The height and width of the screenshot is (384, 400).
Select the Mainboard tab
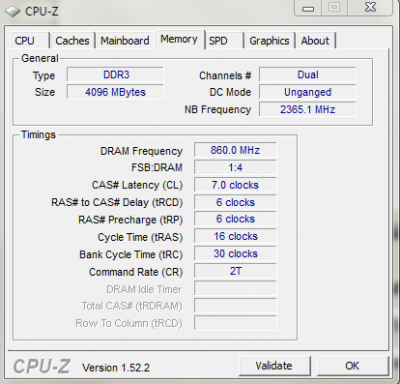pyautogui.click(x=125, y=41)
